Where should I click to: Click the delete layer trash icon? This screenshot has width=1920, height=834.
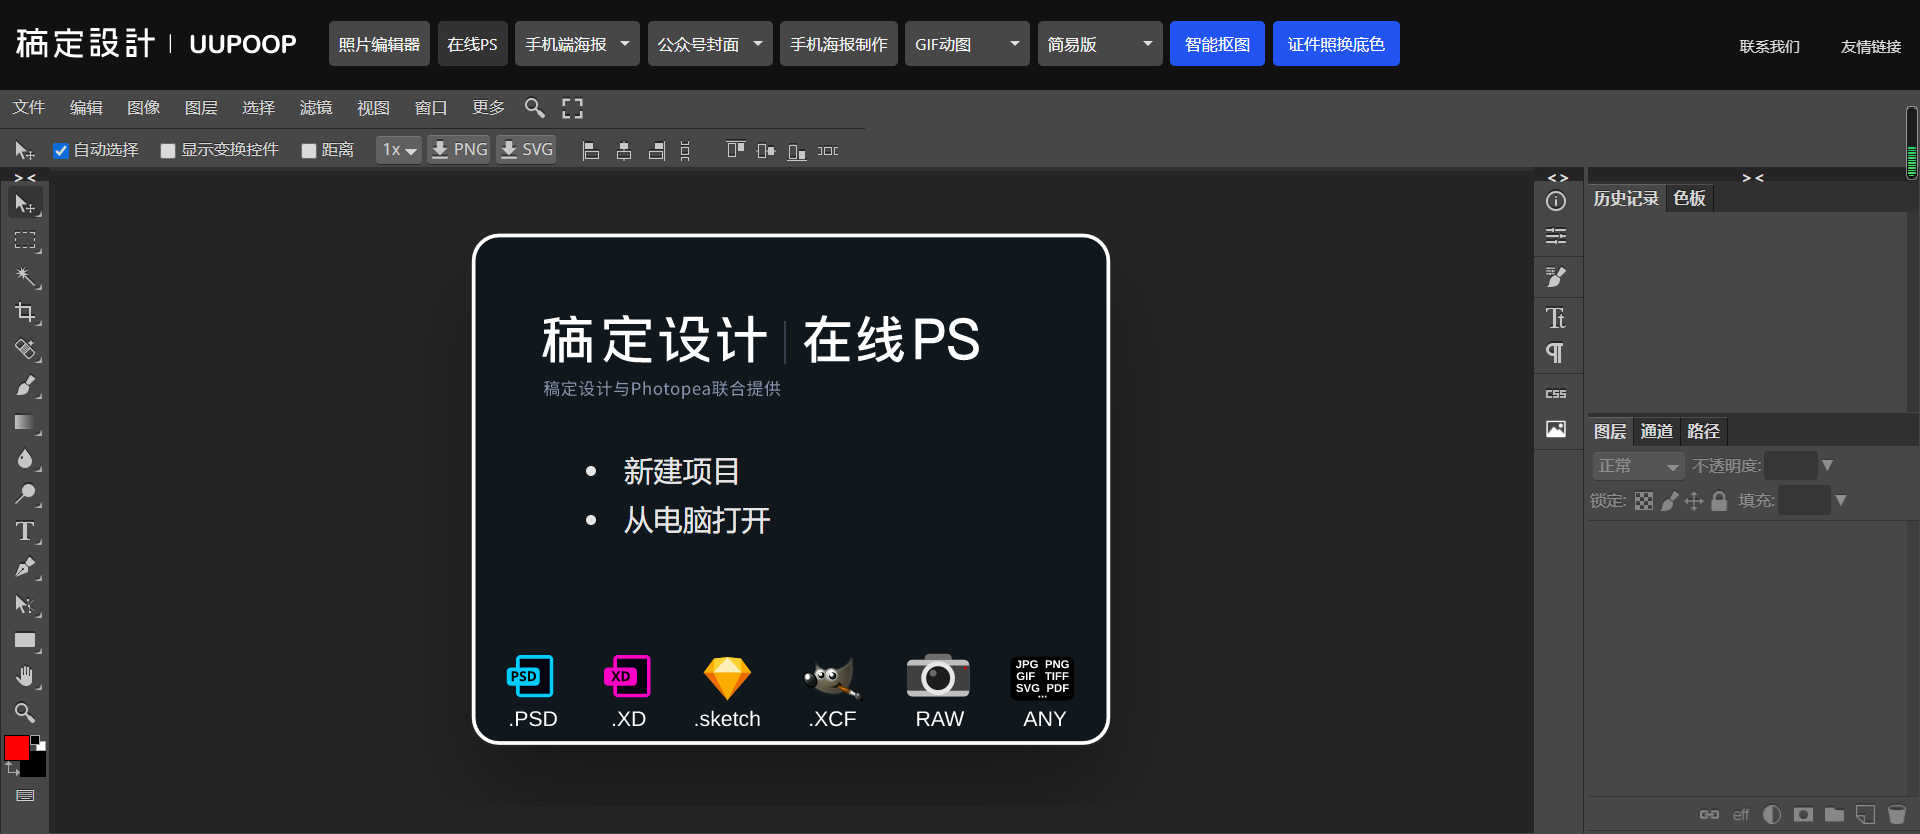1897,815
